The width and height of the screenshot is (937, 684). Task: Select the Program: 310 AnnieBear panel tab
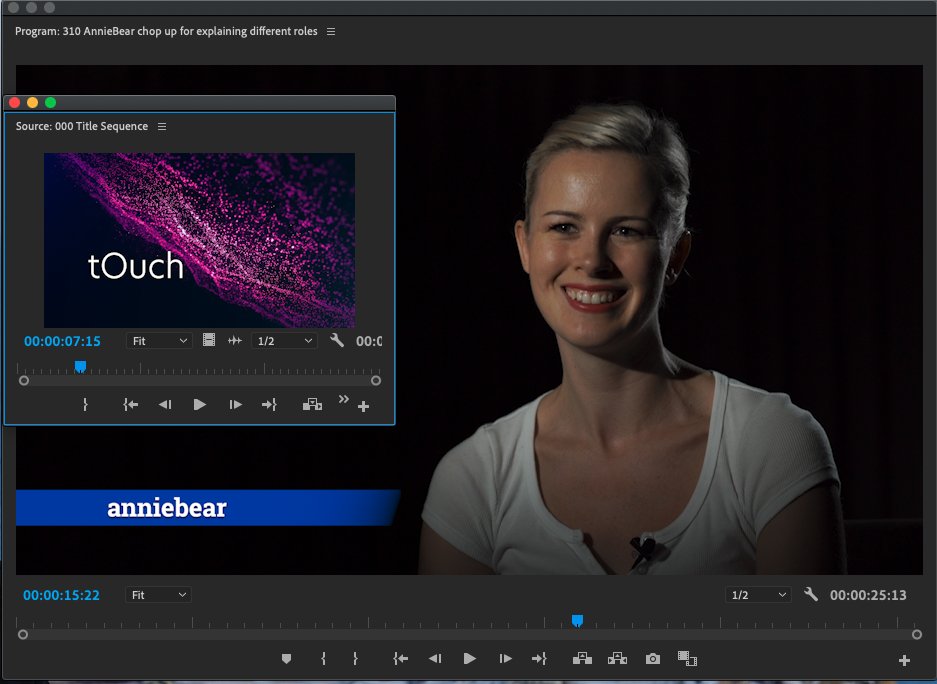[166, 32]
